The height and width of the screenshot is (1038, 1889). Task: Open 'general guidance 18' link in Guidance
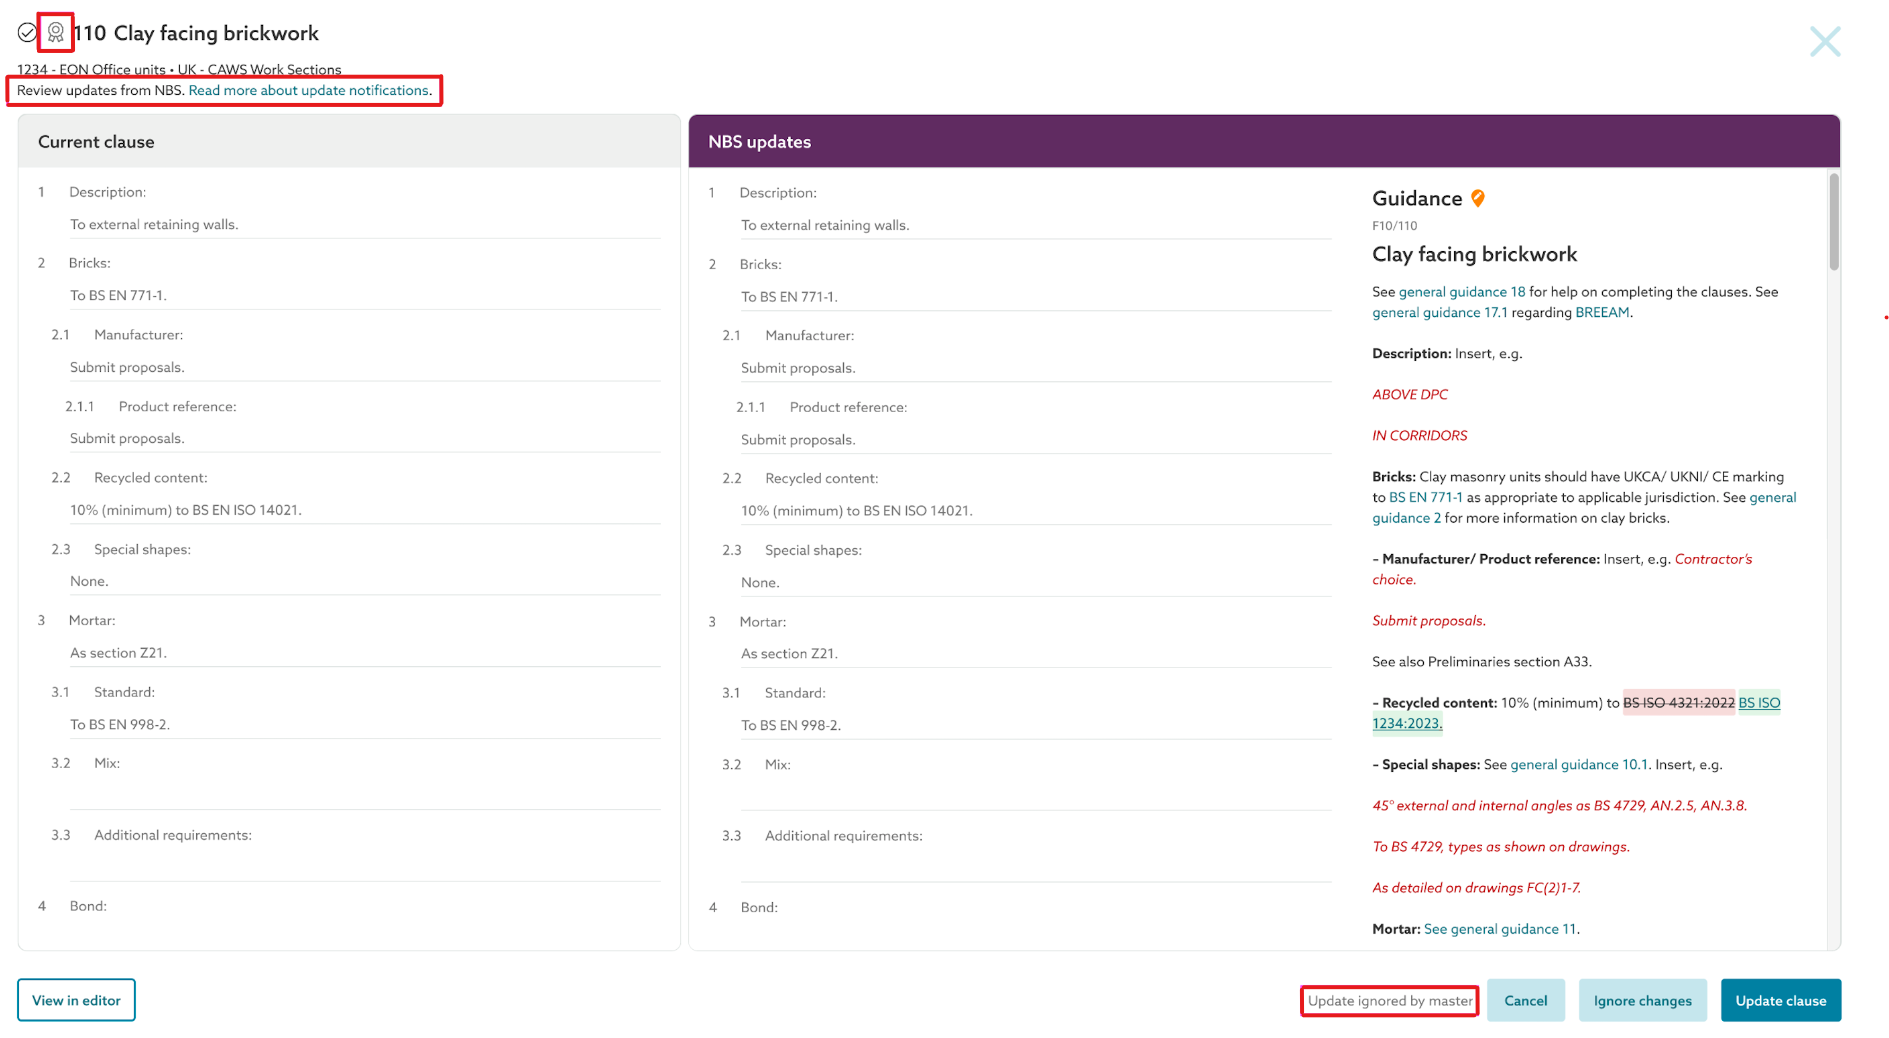pos(1462,292)
